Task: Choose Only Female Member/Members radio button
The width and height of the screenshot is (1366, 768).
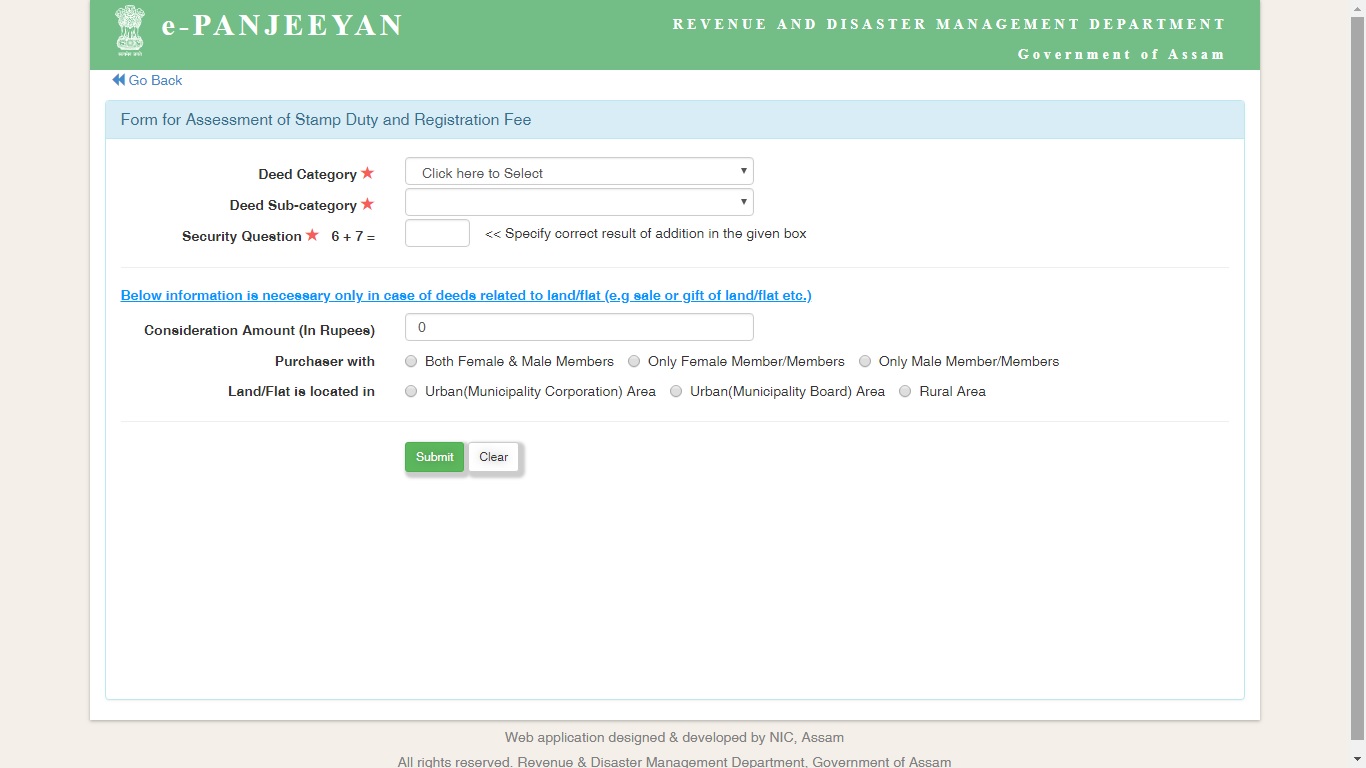Action: click(x=634, y=361)
